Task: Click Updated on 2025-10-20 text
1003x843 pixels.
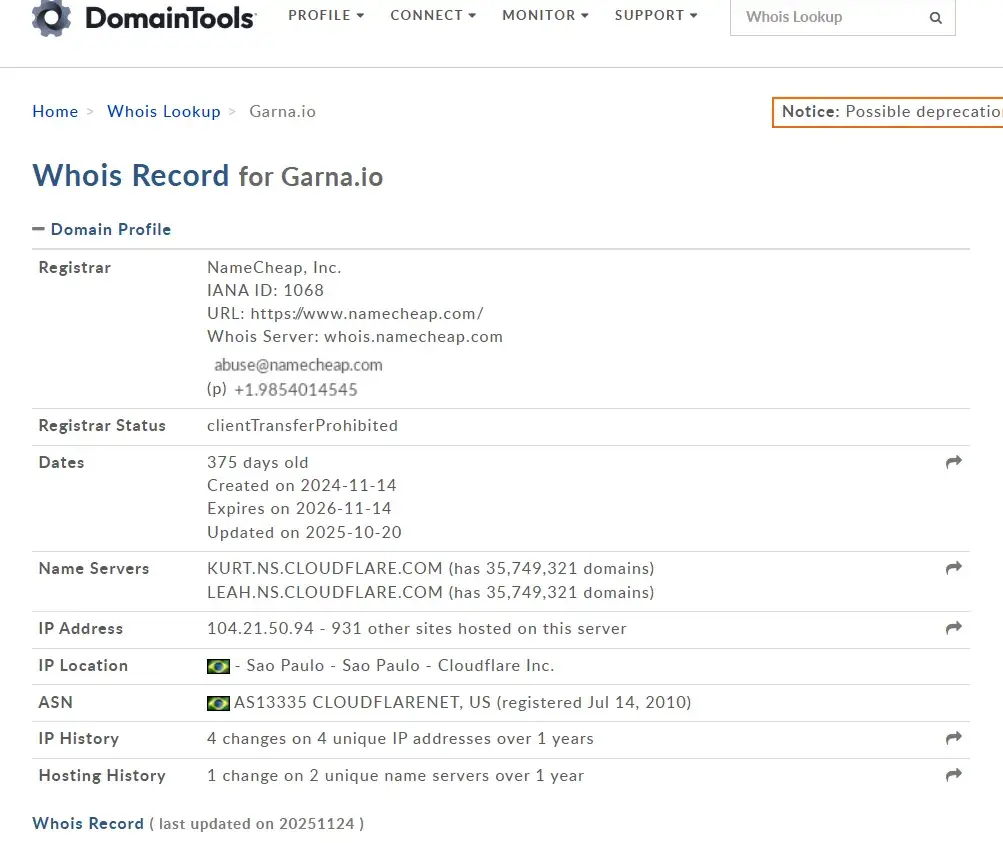Action: tap(304, 532)
